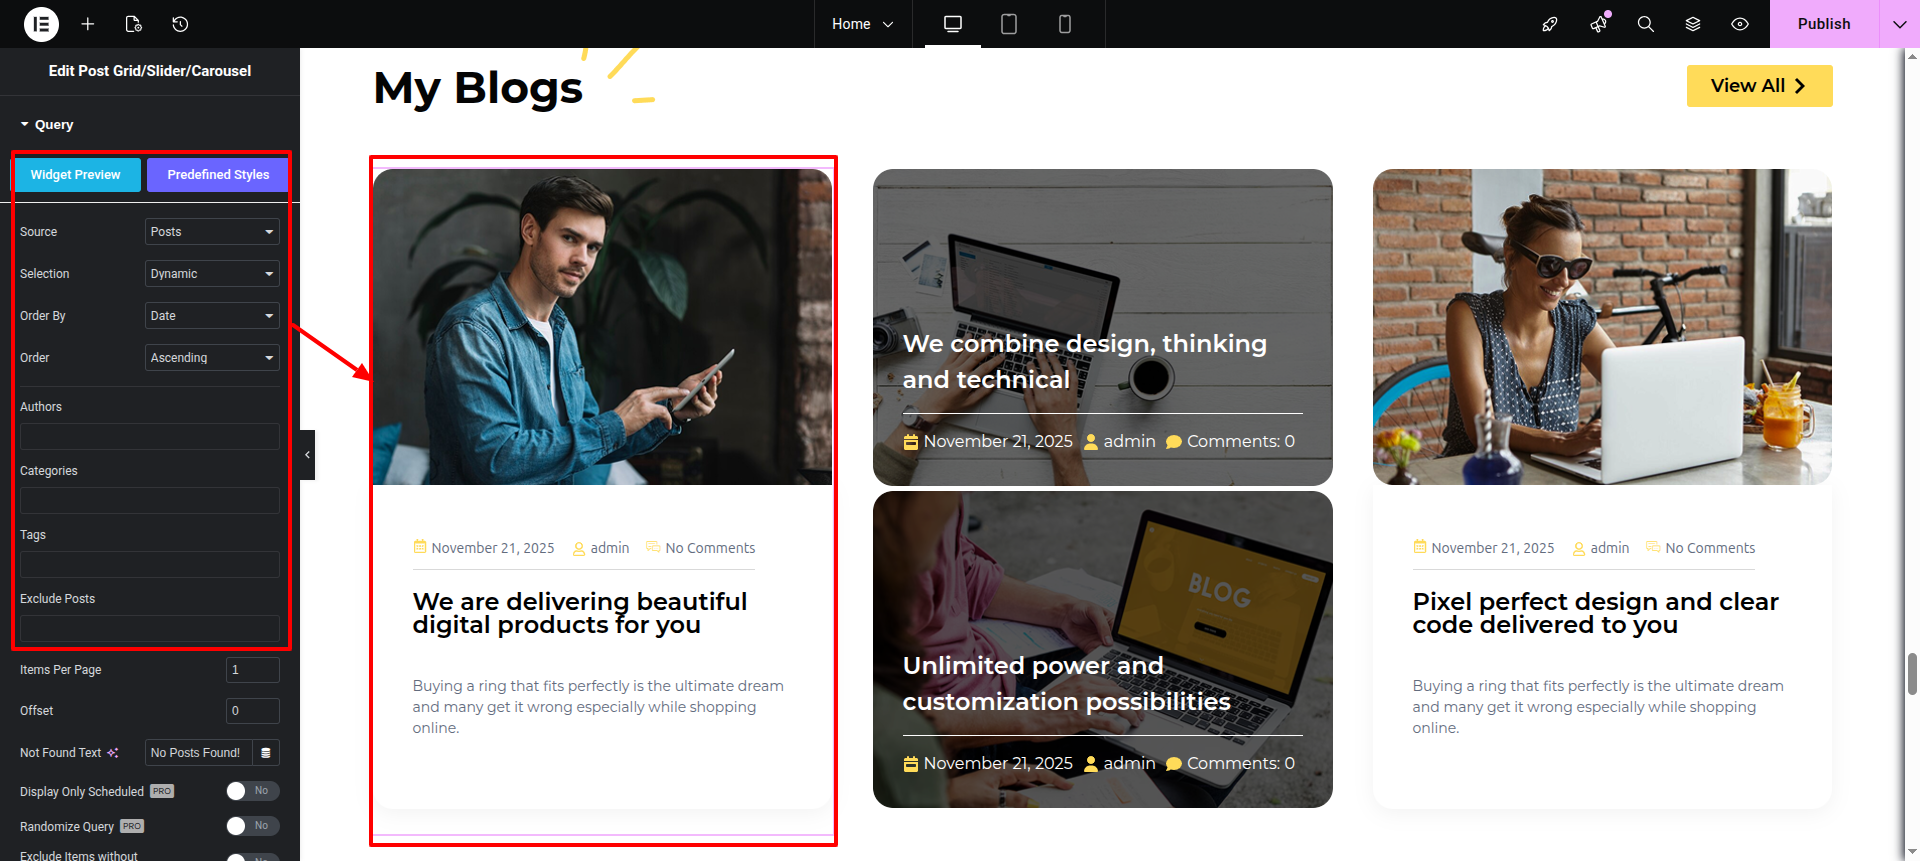Open the document settings icon
Screen dimensions: 1920x861
pos(134,24)
